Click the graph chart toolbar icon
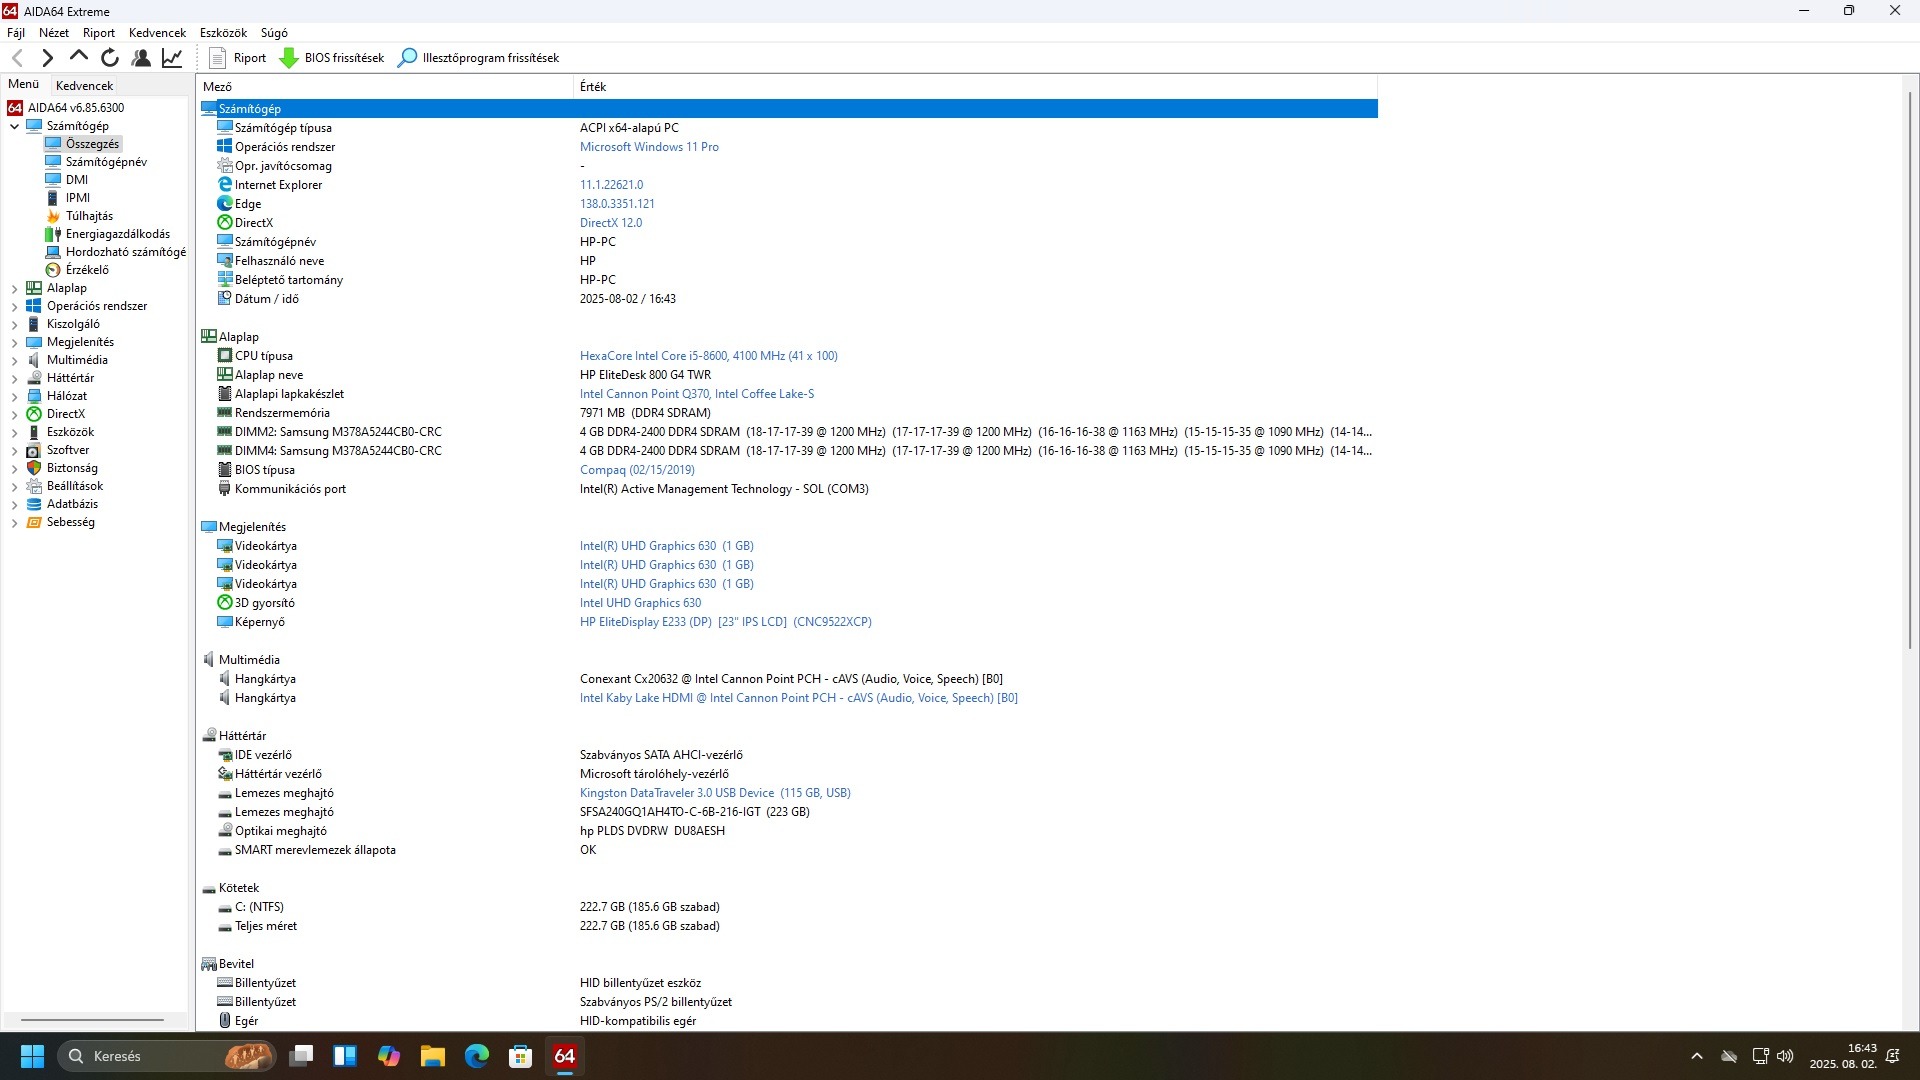The width and height of the screenshot is (1920, 1080). [x=172, y=58]
